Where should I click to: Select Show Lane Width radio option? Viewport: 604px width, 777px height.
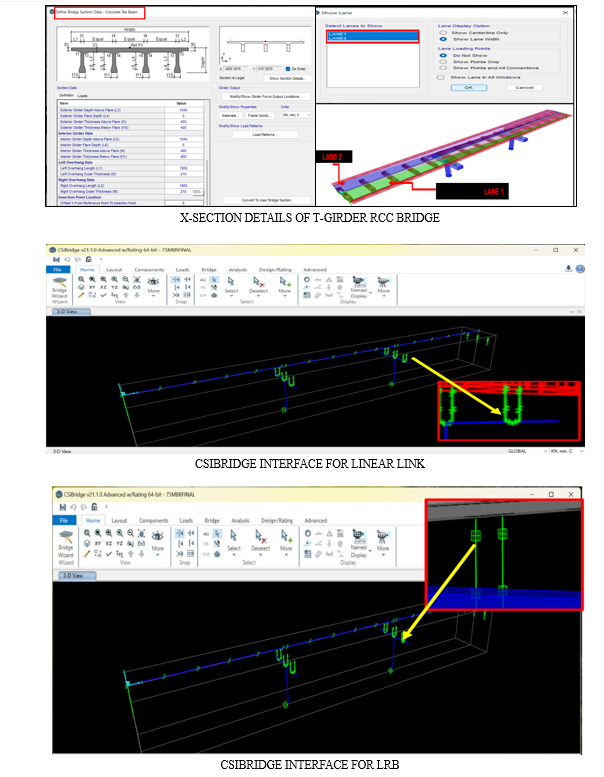[443, 39]
